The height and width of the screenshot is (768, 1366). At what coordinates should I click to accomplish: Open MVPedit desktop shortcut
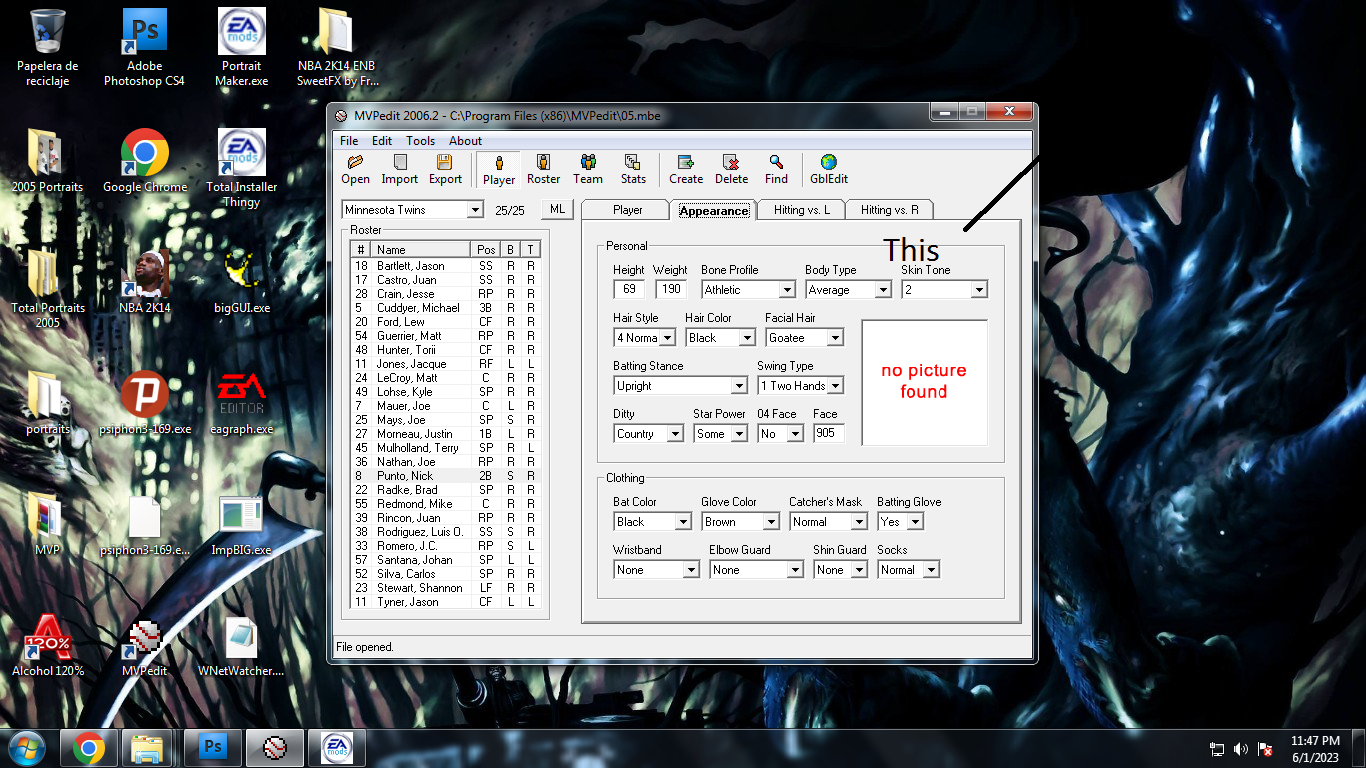[x=144, y=646]
